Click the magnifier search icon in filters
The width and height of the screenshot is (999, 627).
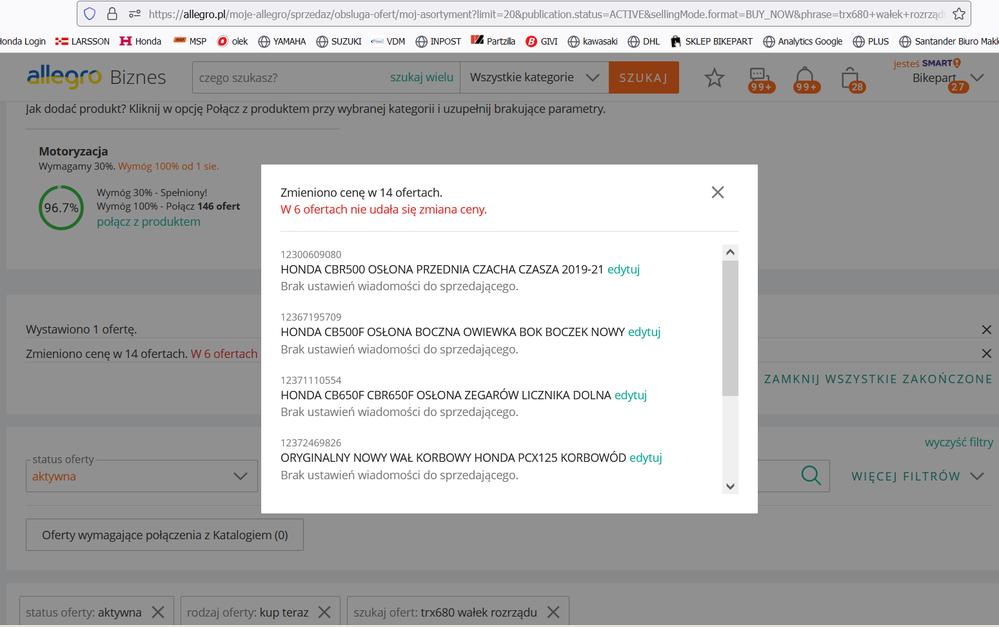810,475
